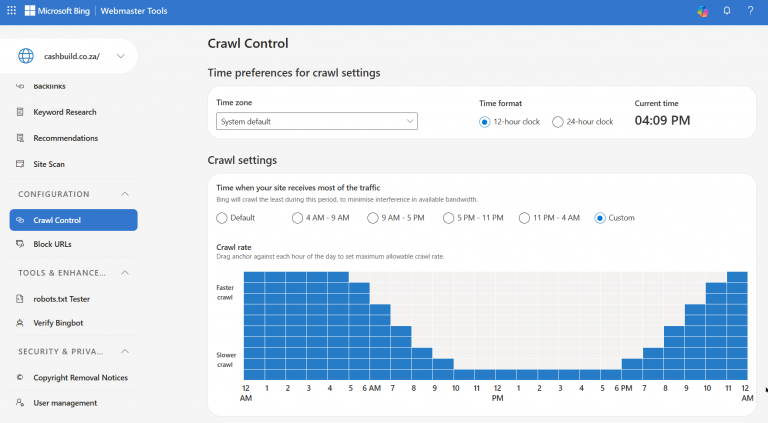The image size is (768, 423).
Task: Click the Recommendations sidebar icon
Action: 20,138
